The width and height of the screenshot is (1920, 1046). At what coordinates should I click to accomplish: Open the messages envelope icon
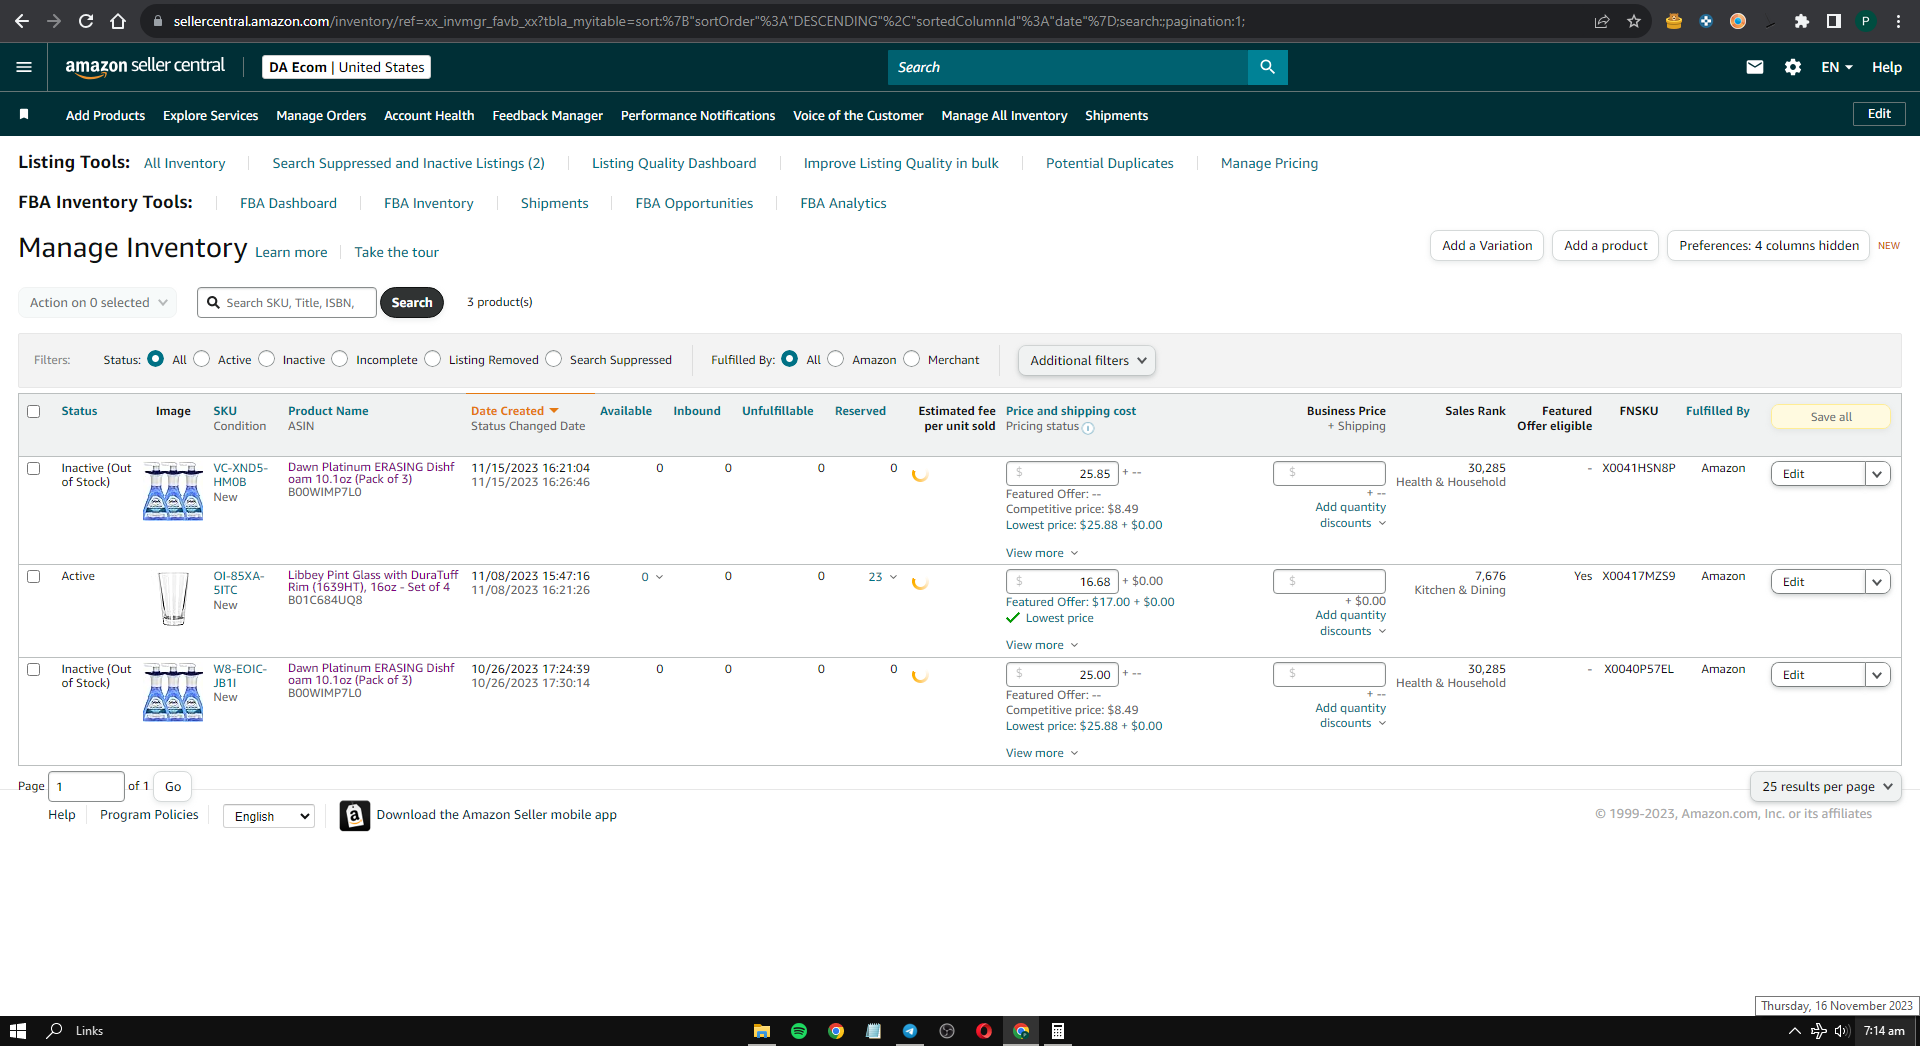(1755, 67)
